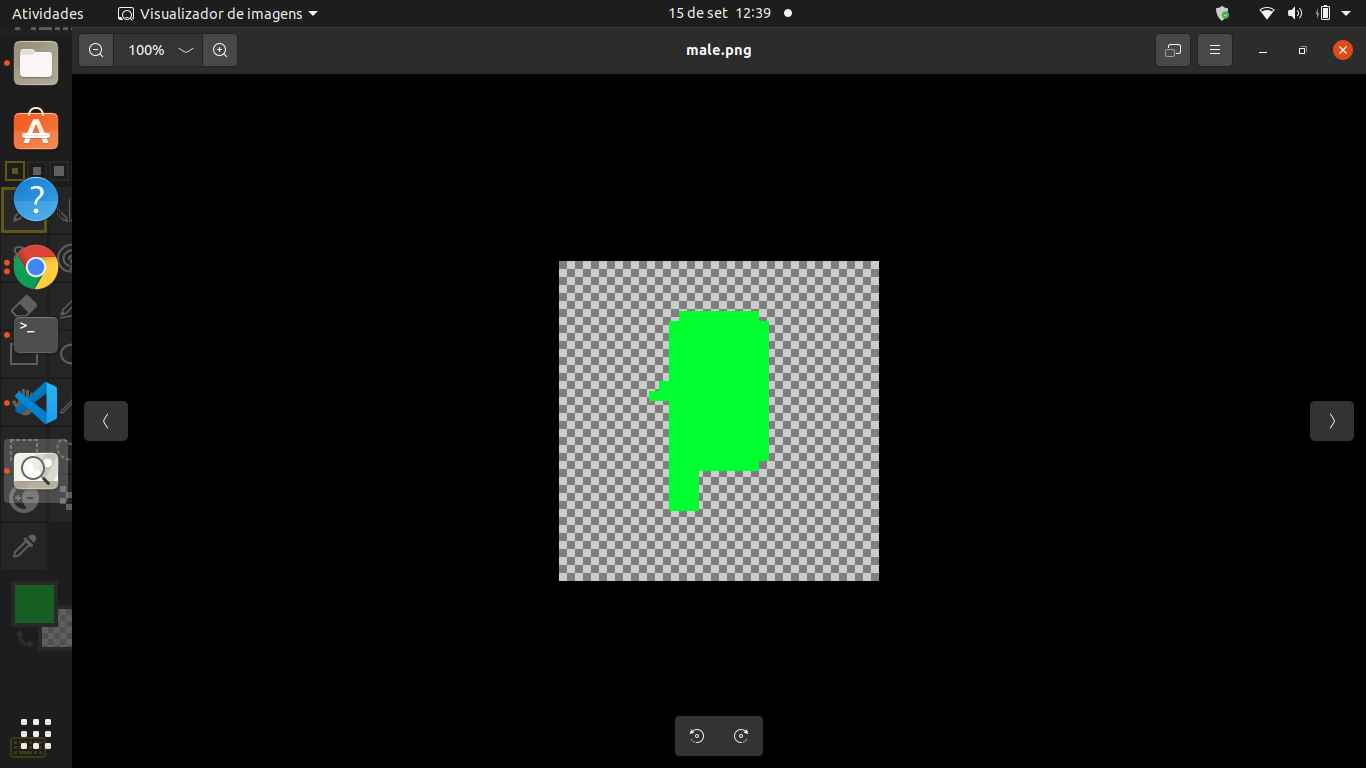Image resolution: width=1366 pixels, height=768 pixels.
Task: Open the Wi-Fi status indicator
Action: (1267, 14)
